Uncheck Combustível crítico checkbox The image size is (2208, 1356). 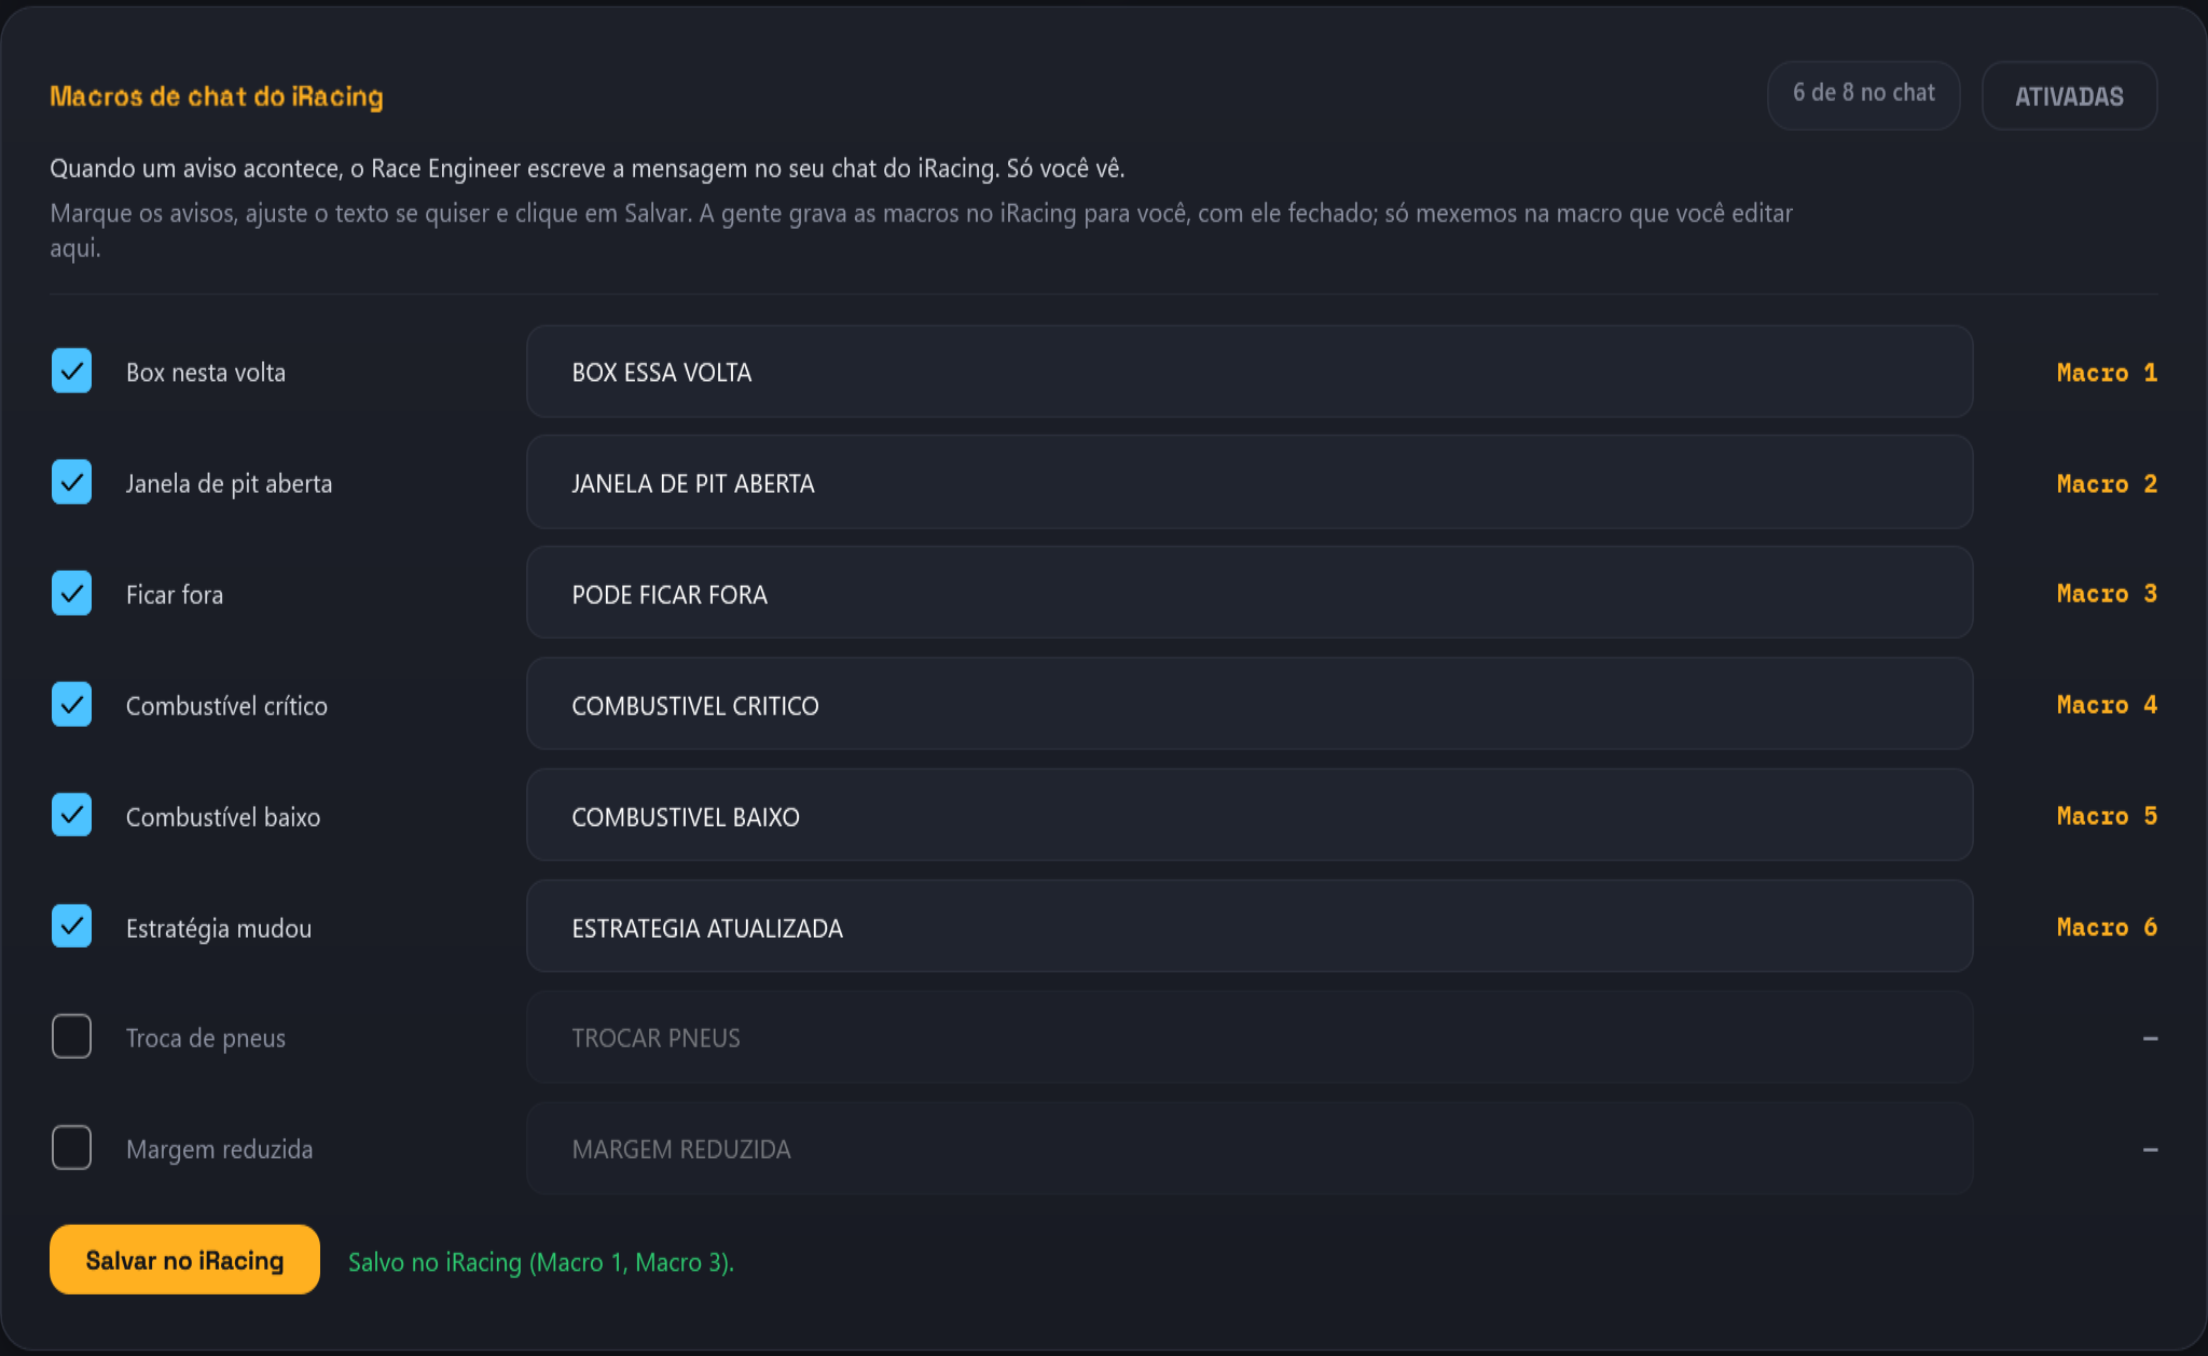tap(72, 704)
